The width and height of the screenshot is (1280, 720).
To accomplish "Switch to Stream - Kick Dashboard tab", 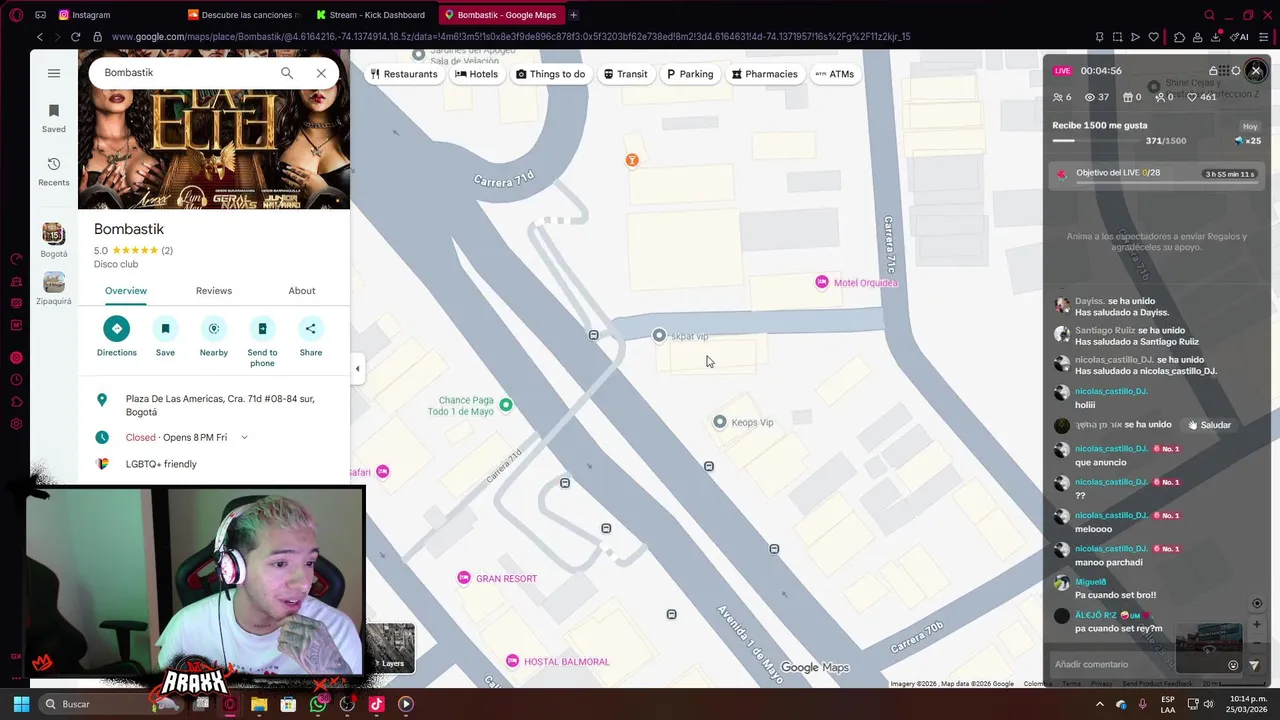I will 372,15.
